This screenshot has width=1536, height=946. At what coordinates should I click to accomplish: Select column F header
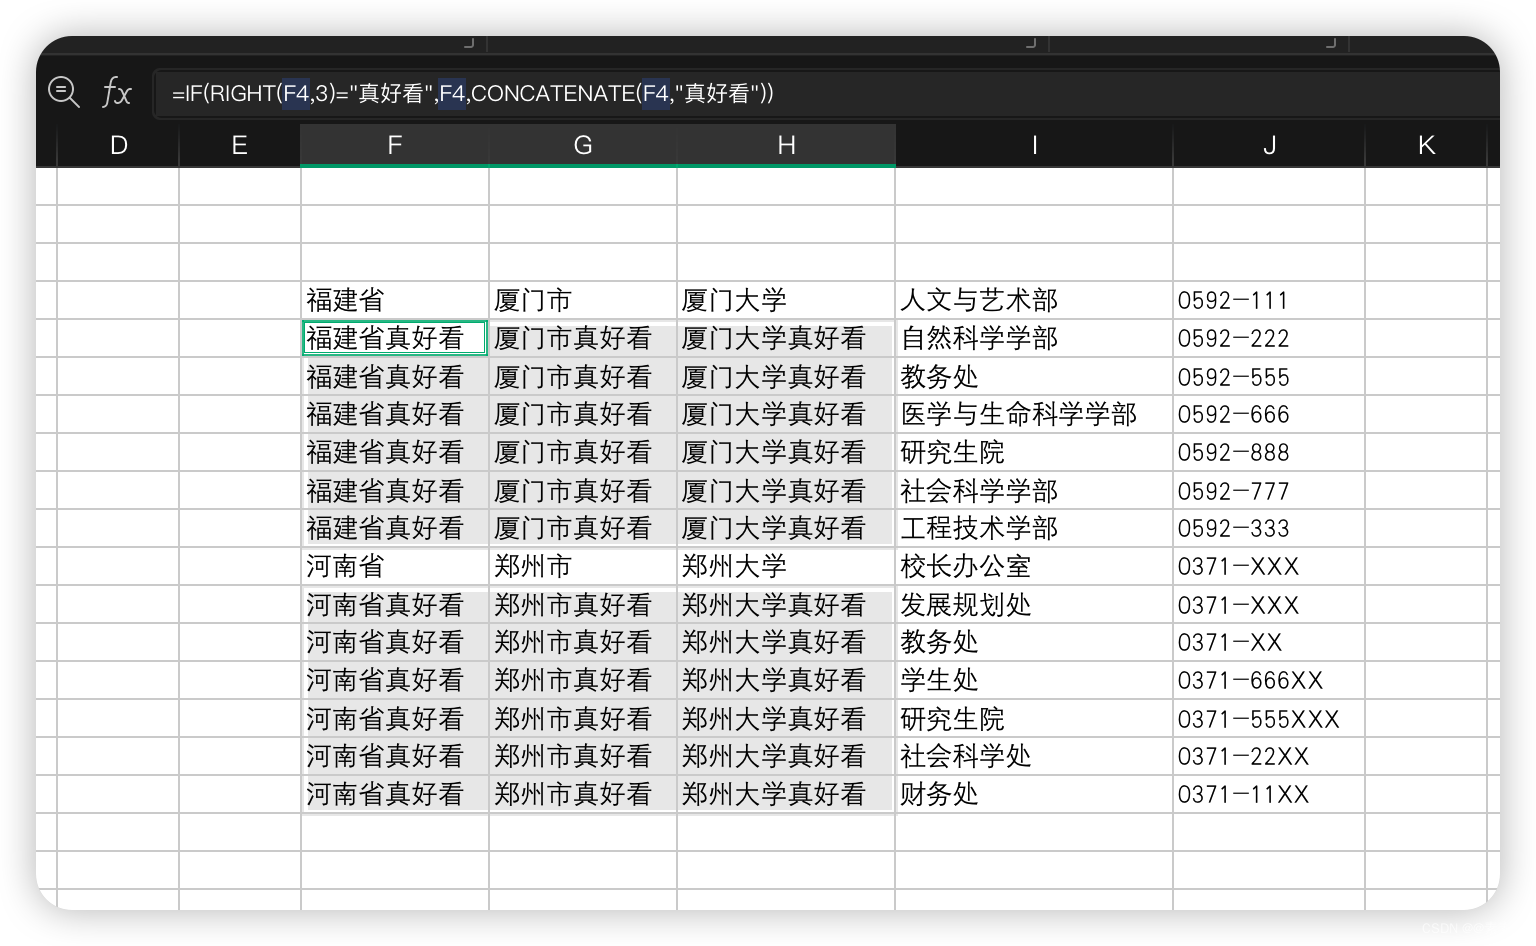(x=395, y=146)
